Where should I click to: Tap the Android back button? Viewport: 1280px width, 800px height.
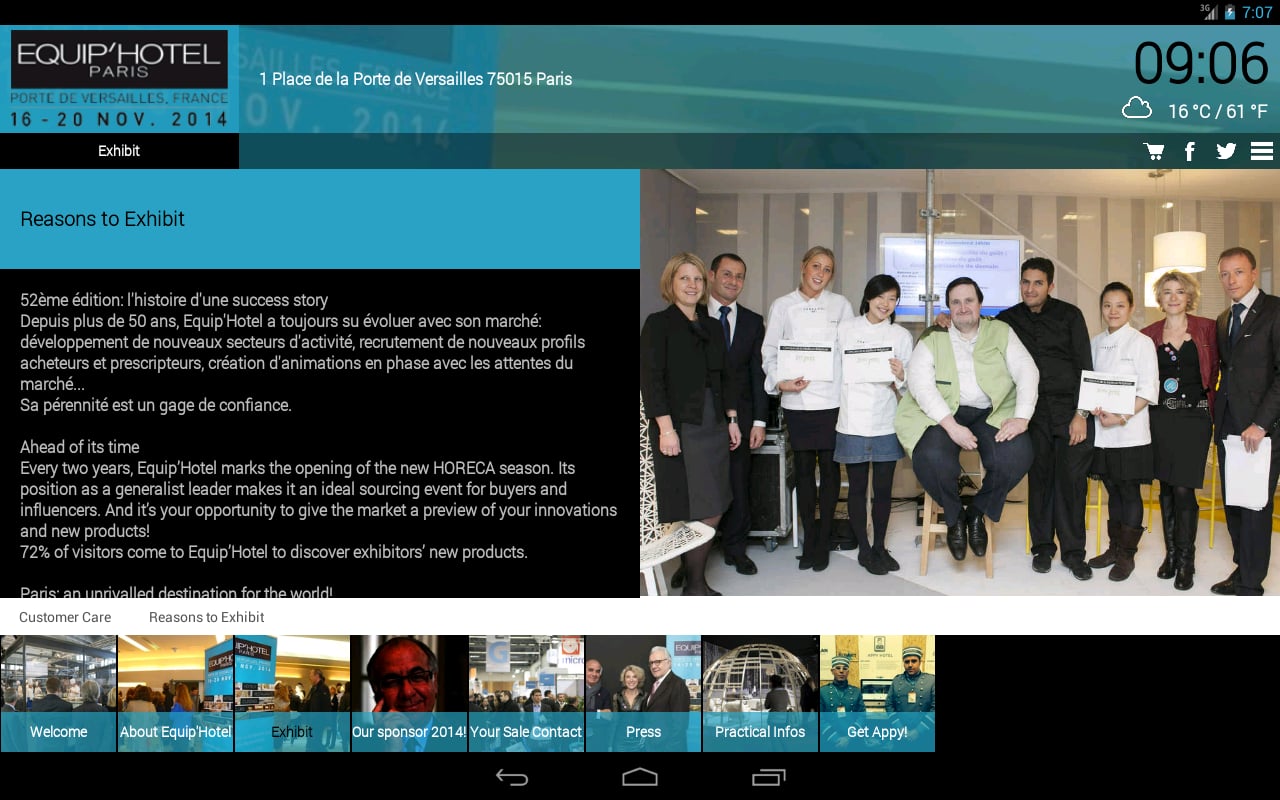point(512,777)
